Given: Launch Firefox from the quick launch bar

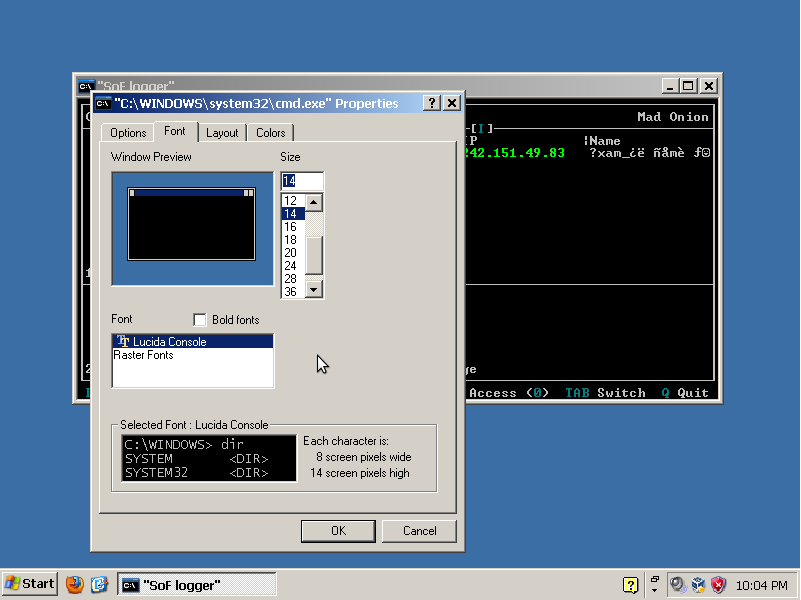Looking at the screenshot, I should click(x=75, y=584).
